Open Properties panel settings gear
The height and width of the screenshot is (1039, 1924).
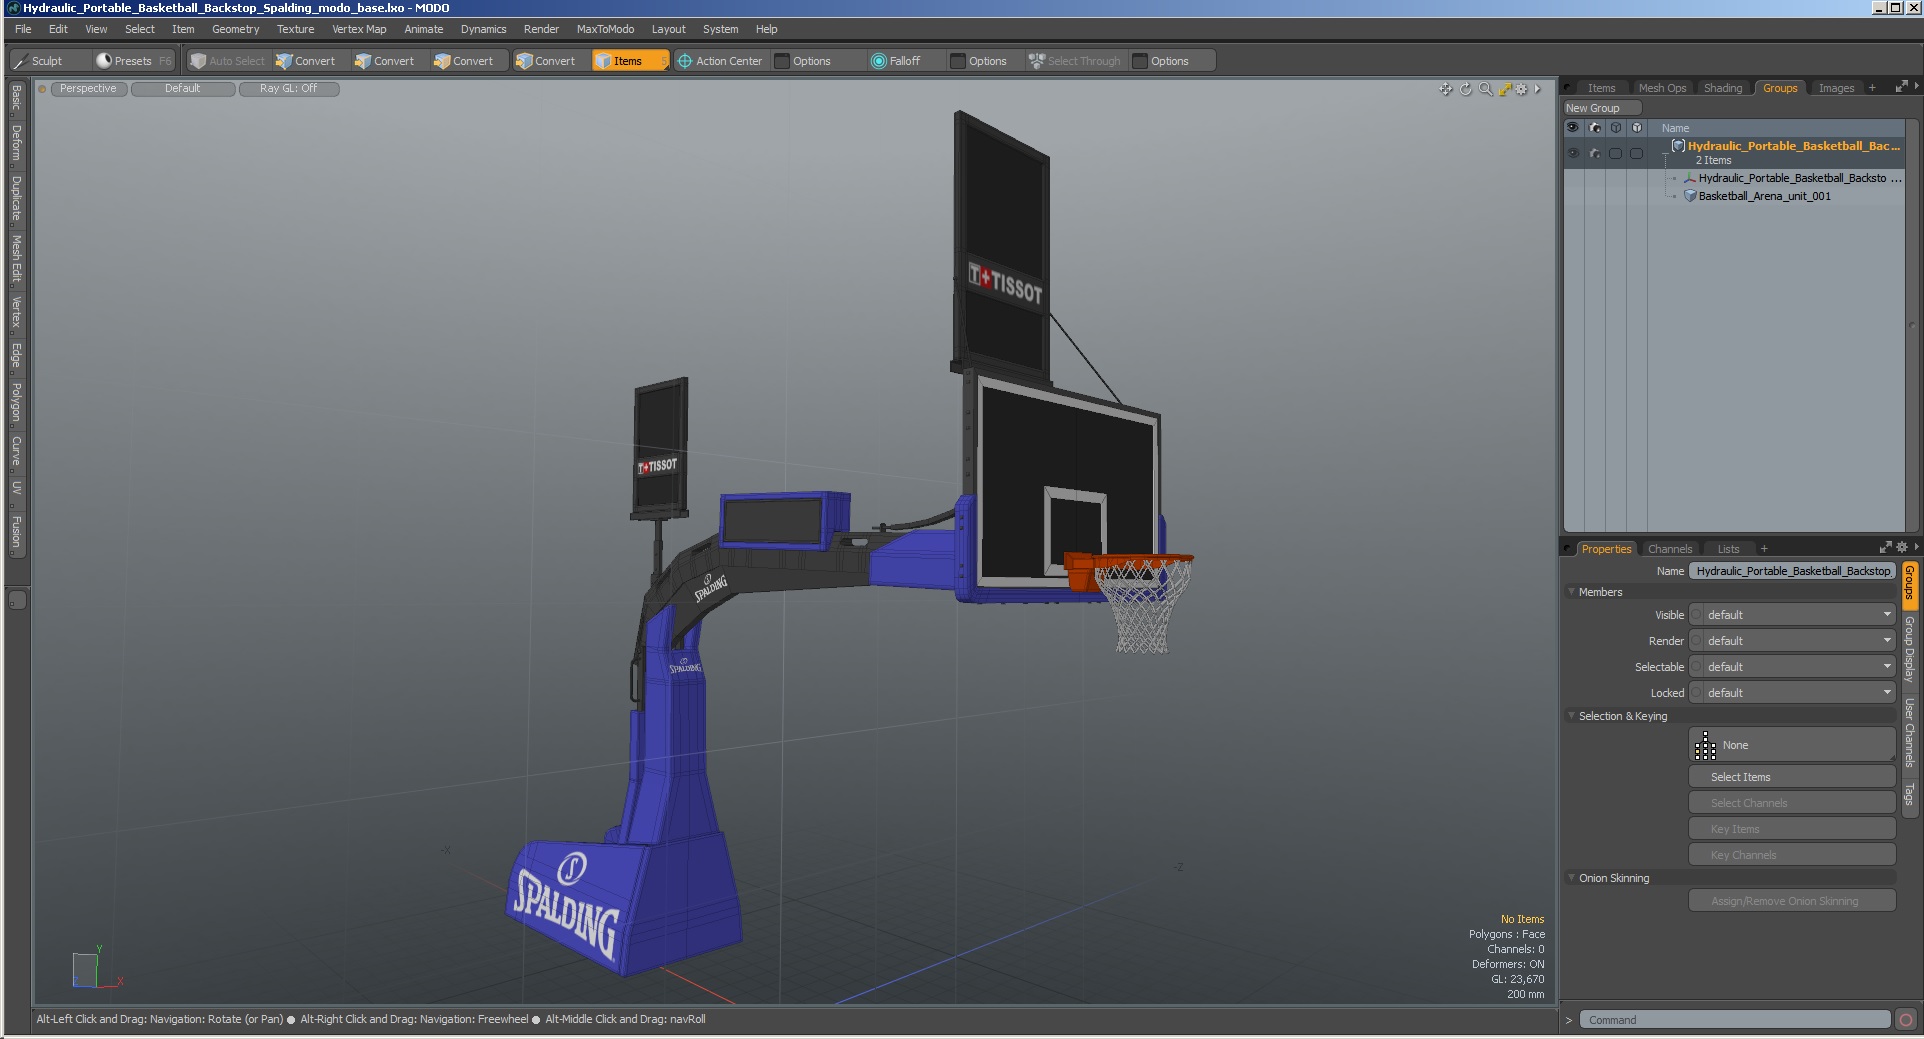[x=1901, y=547]
